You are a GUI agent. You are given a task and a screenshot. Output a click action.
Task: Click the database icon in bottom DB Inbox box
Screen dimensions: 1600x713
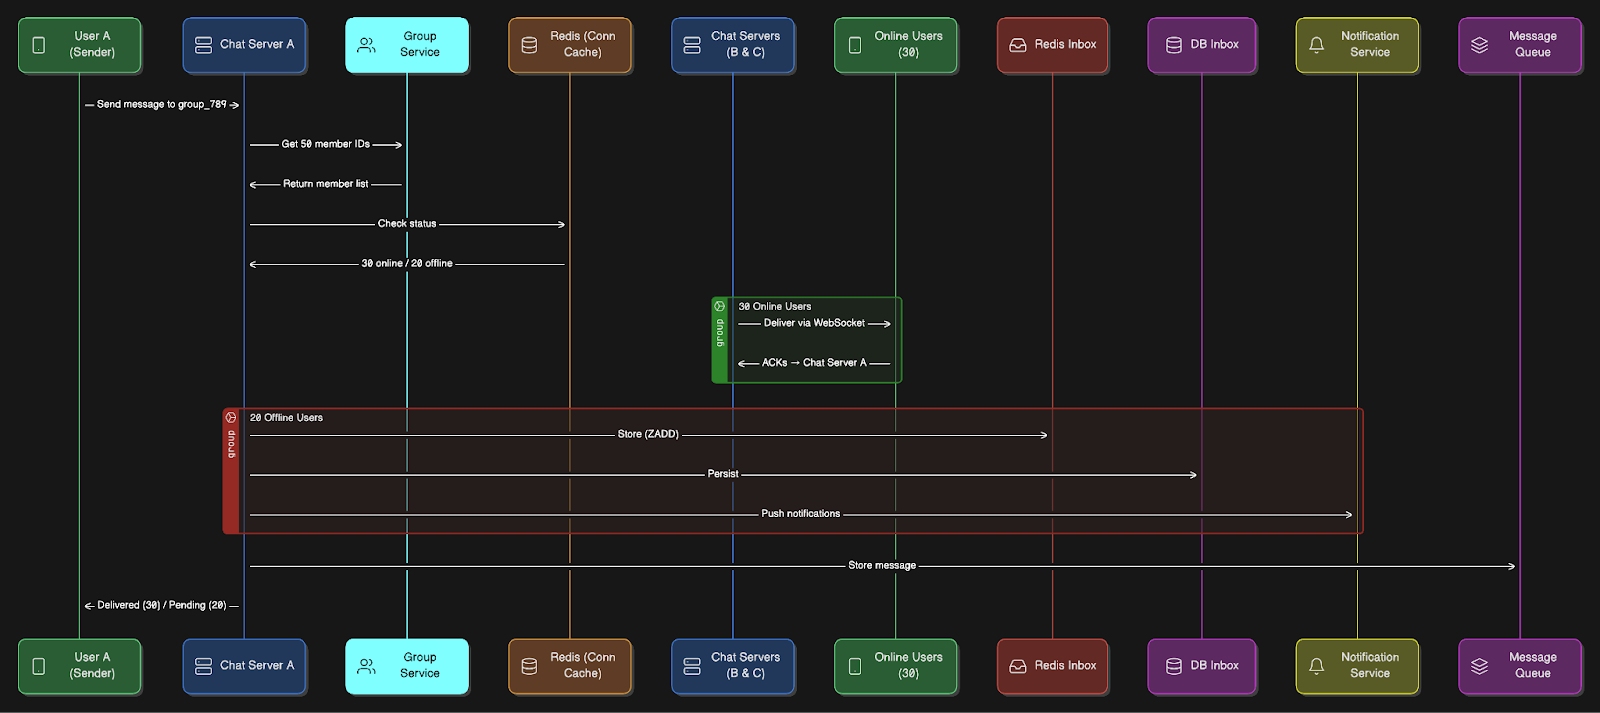pos(1174,666)
